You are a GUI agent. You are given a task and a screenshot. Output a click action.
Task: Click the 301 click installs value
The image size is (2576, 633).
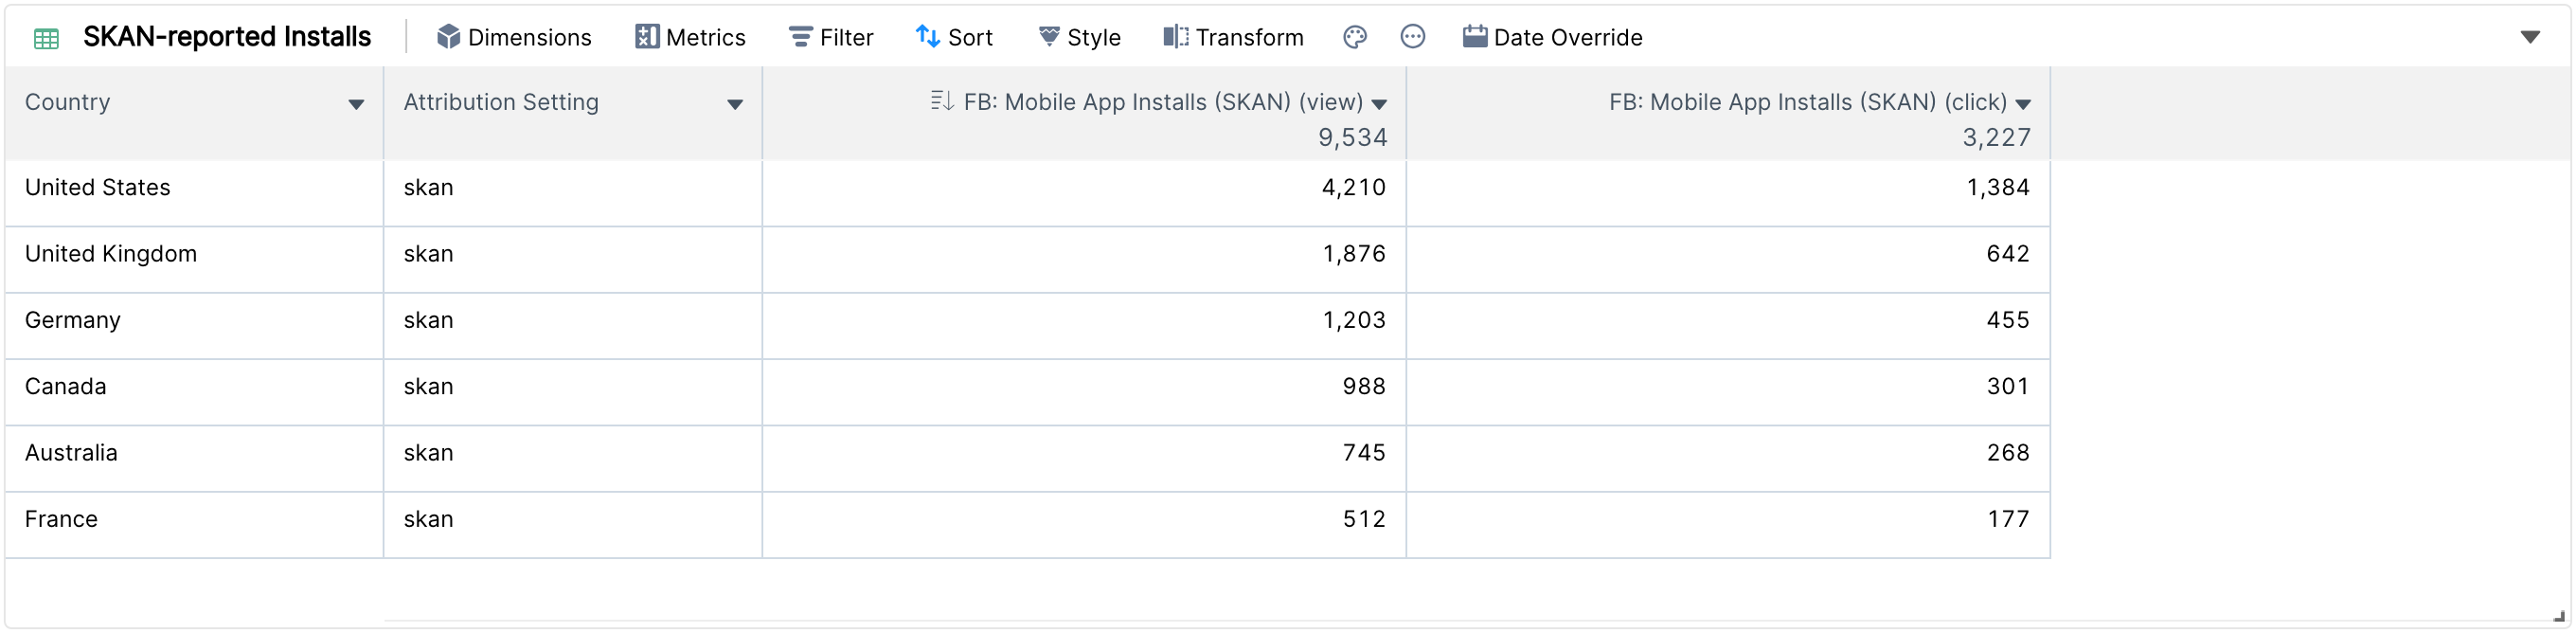tap(2008, 387)
